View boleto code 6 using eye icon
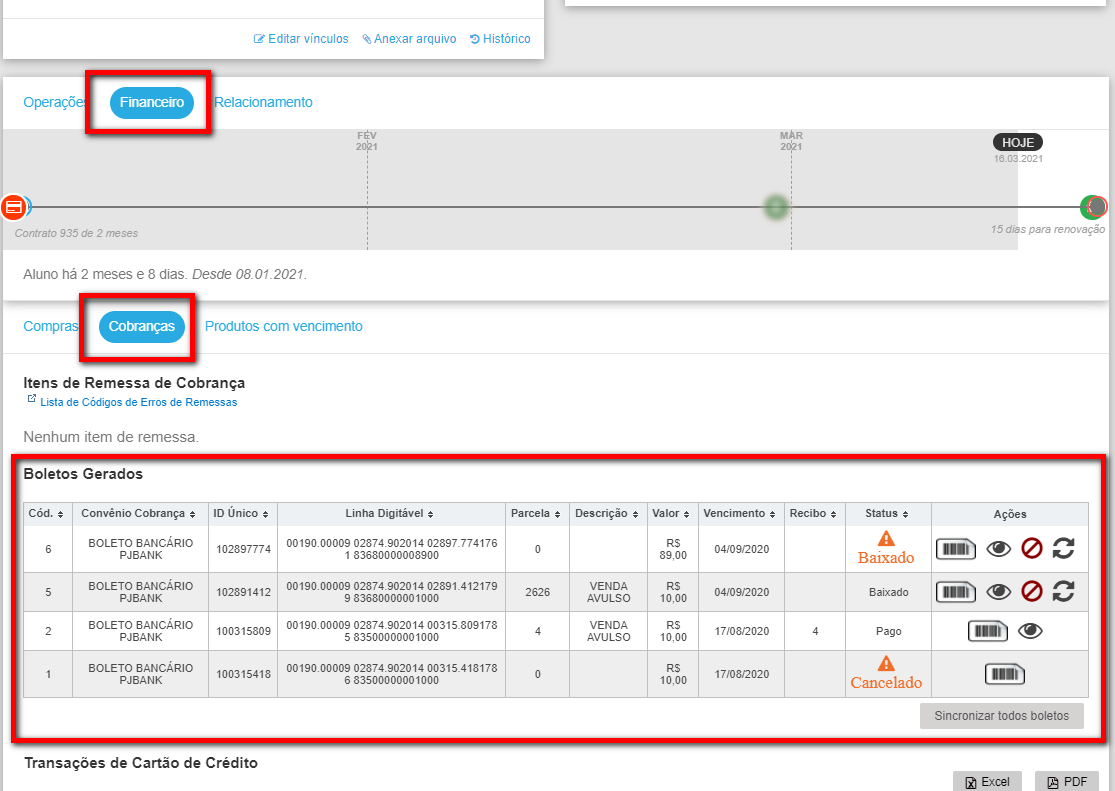Screen dimensions: 1115x791 (x=998, y=548)
